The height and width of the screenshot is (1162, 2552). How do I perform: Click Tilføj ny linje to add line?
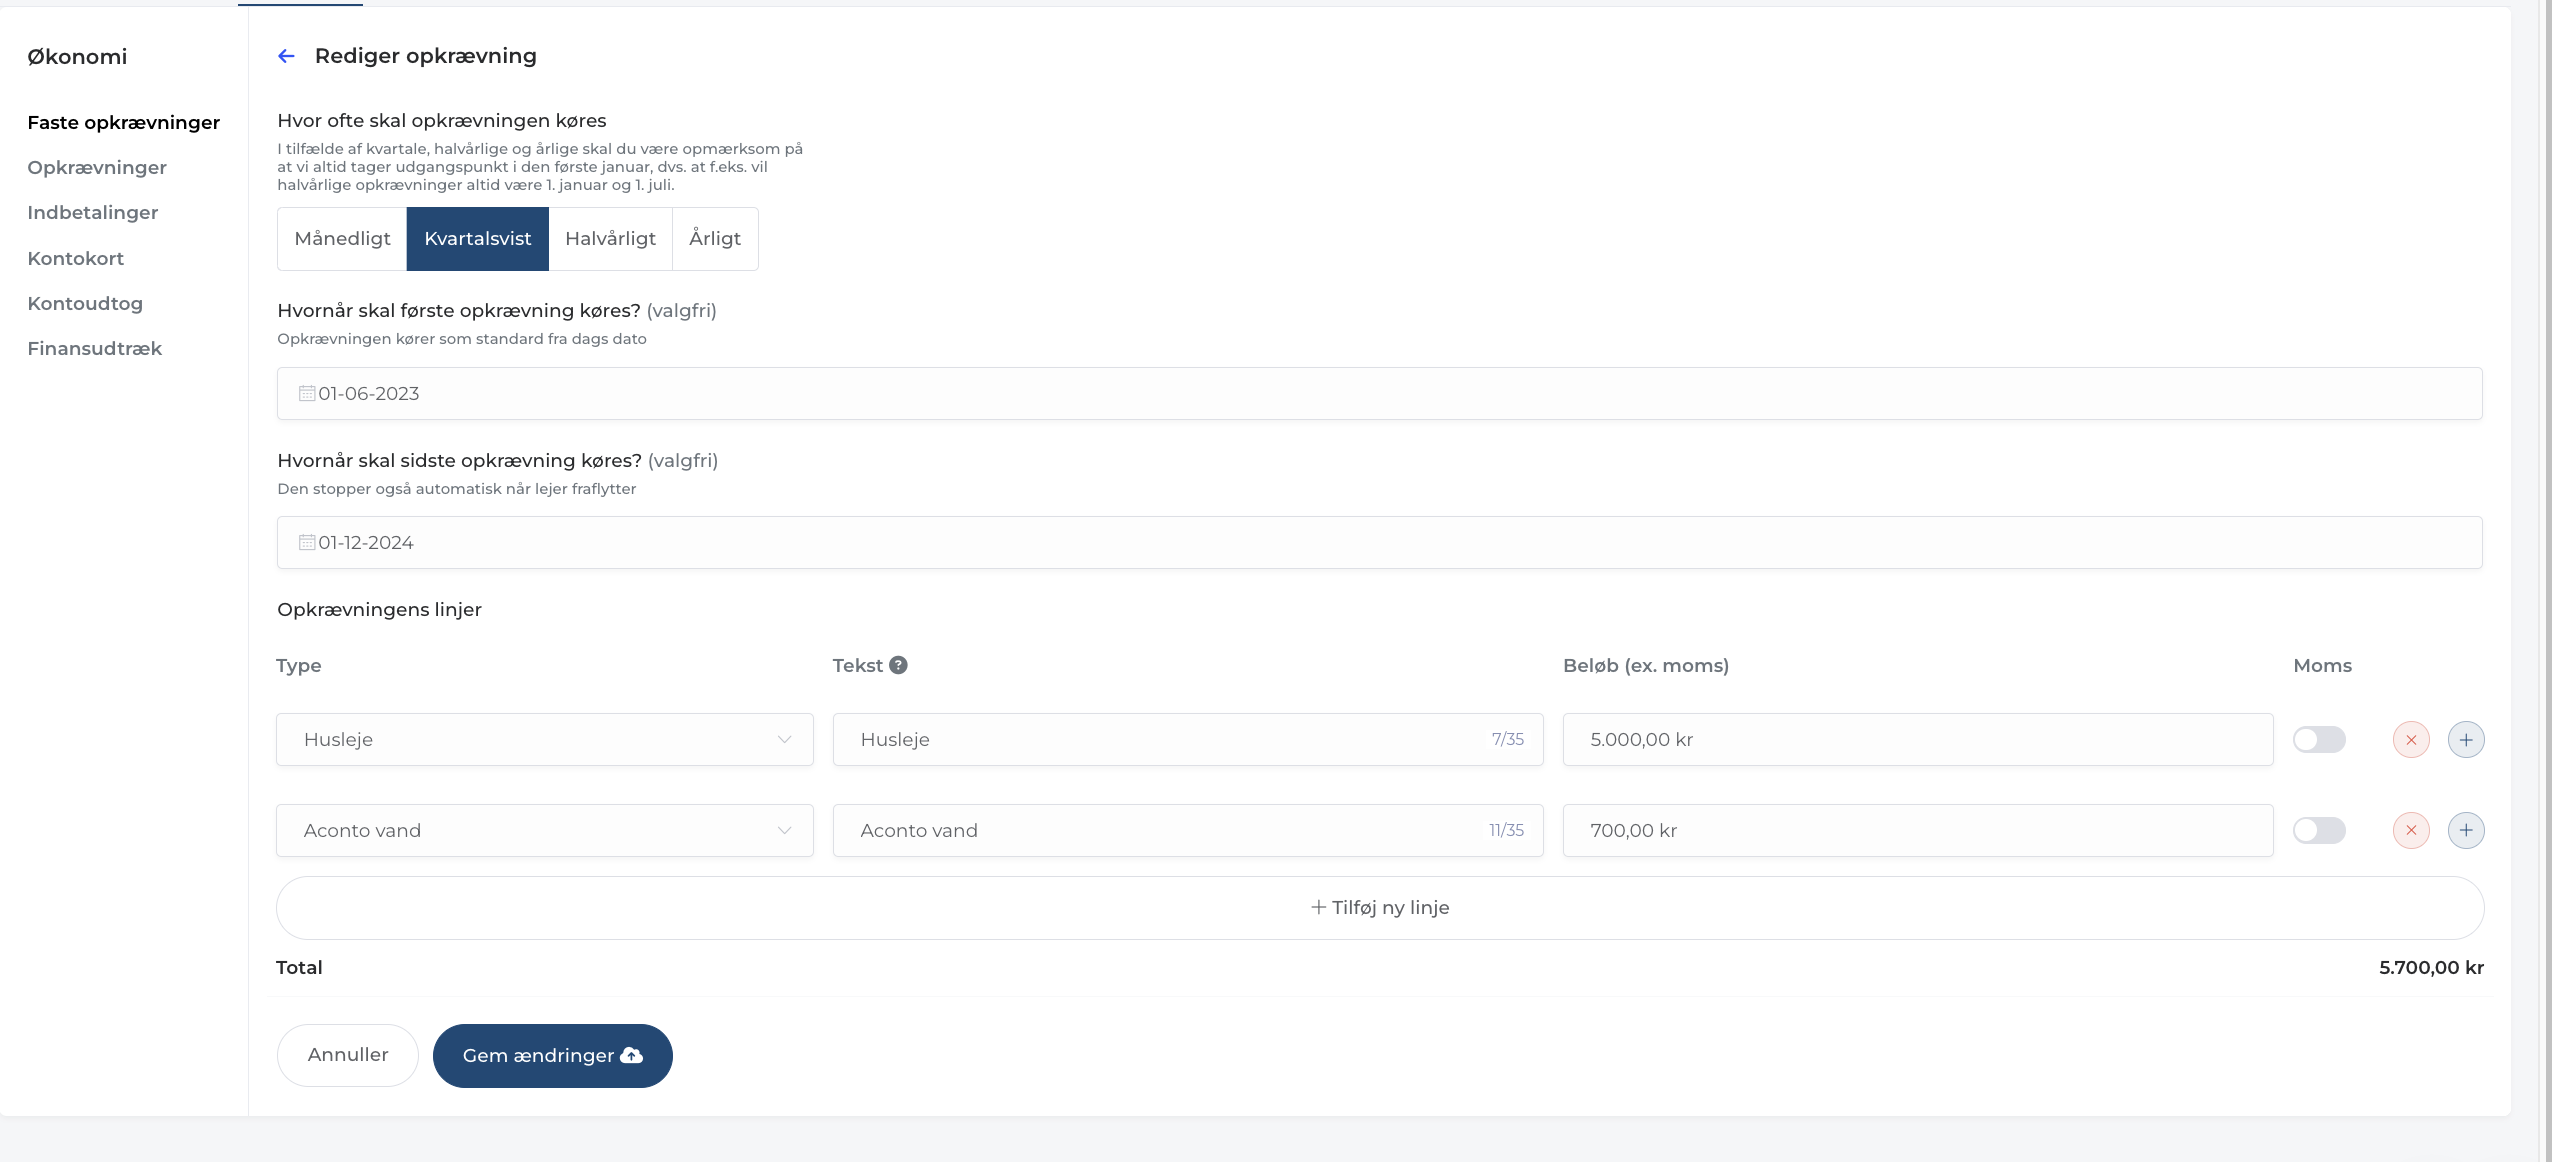(1379, 908)
